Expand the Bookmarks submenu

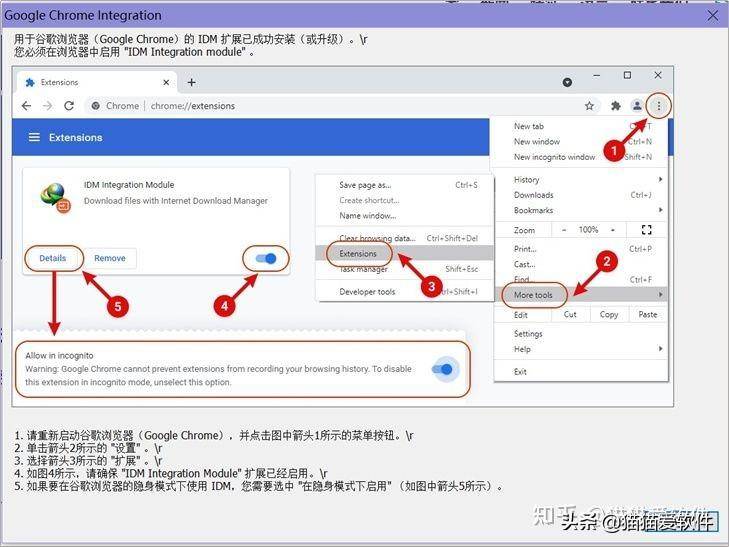click(x=581, y=210)
